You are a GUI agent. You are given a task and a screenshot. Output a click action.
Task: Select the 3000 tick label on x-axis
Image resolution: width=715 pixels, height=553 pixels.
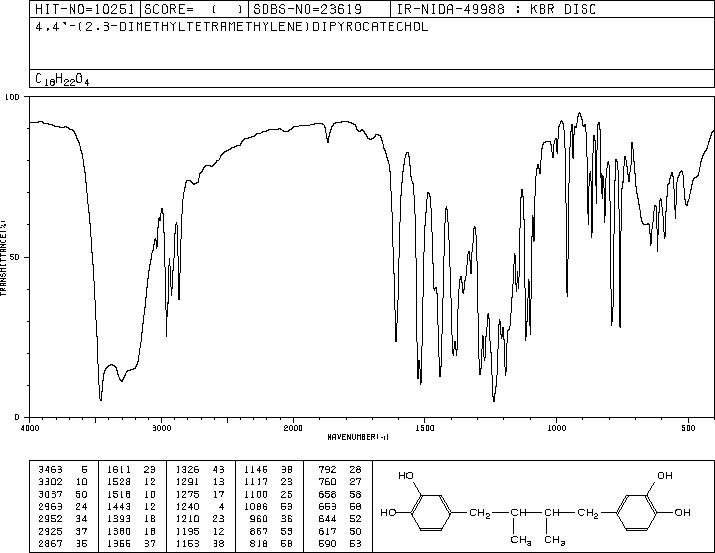(x=162, y=428)
